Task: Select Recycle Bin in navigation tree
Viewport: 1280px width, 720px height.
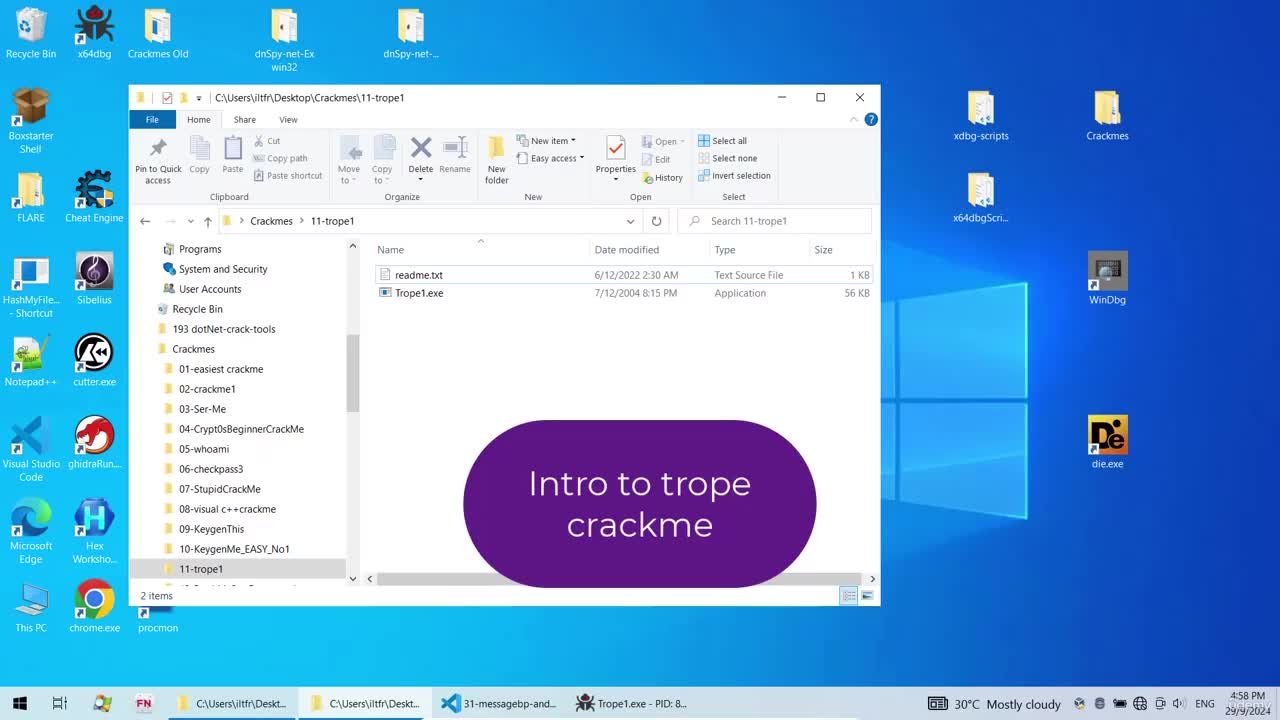Action: (197, 309)
